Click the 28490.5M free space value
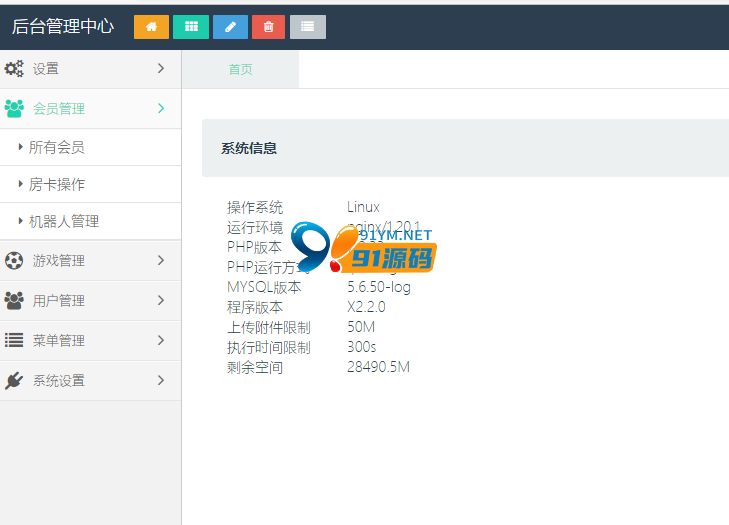Viewport: 729px width, 525px height. (378, 367)
